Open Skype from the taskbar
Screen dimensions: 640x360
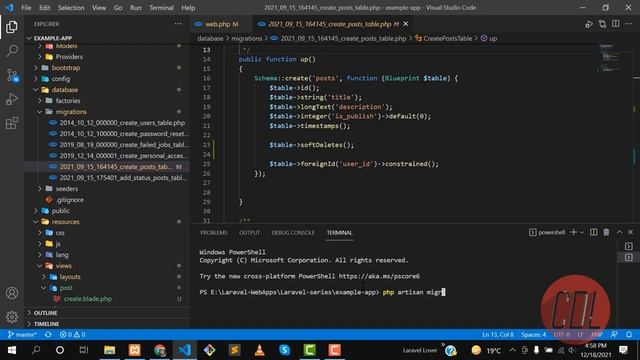pos(284,350)
